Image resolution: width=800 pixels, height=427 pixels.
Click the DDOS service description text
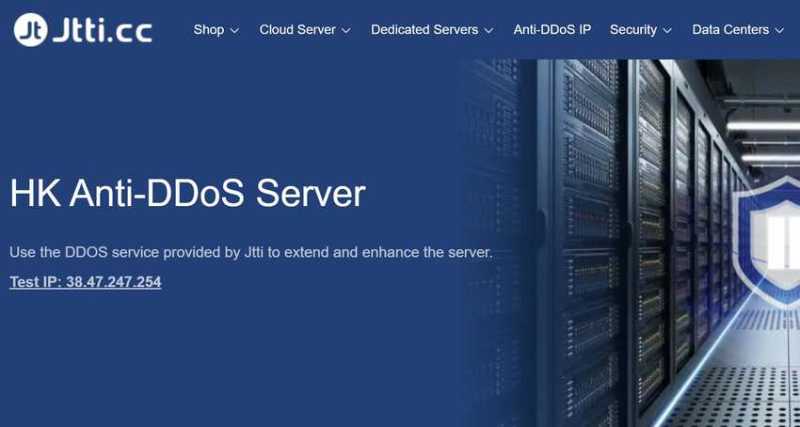click(x=251, y=253)
